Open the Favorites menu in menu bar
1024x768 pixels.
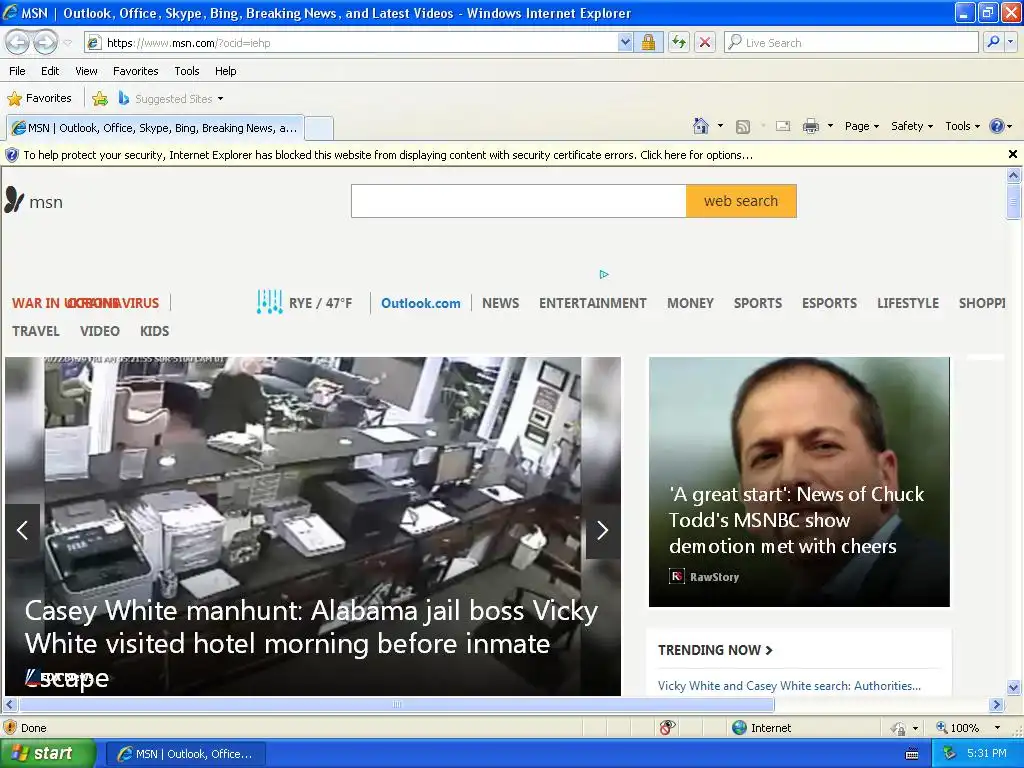135,71
